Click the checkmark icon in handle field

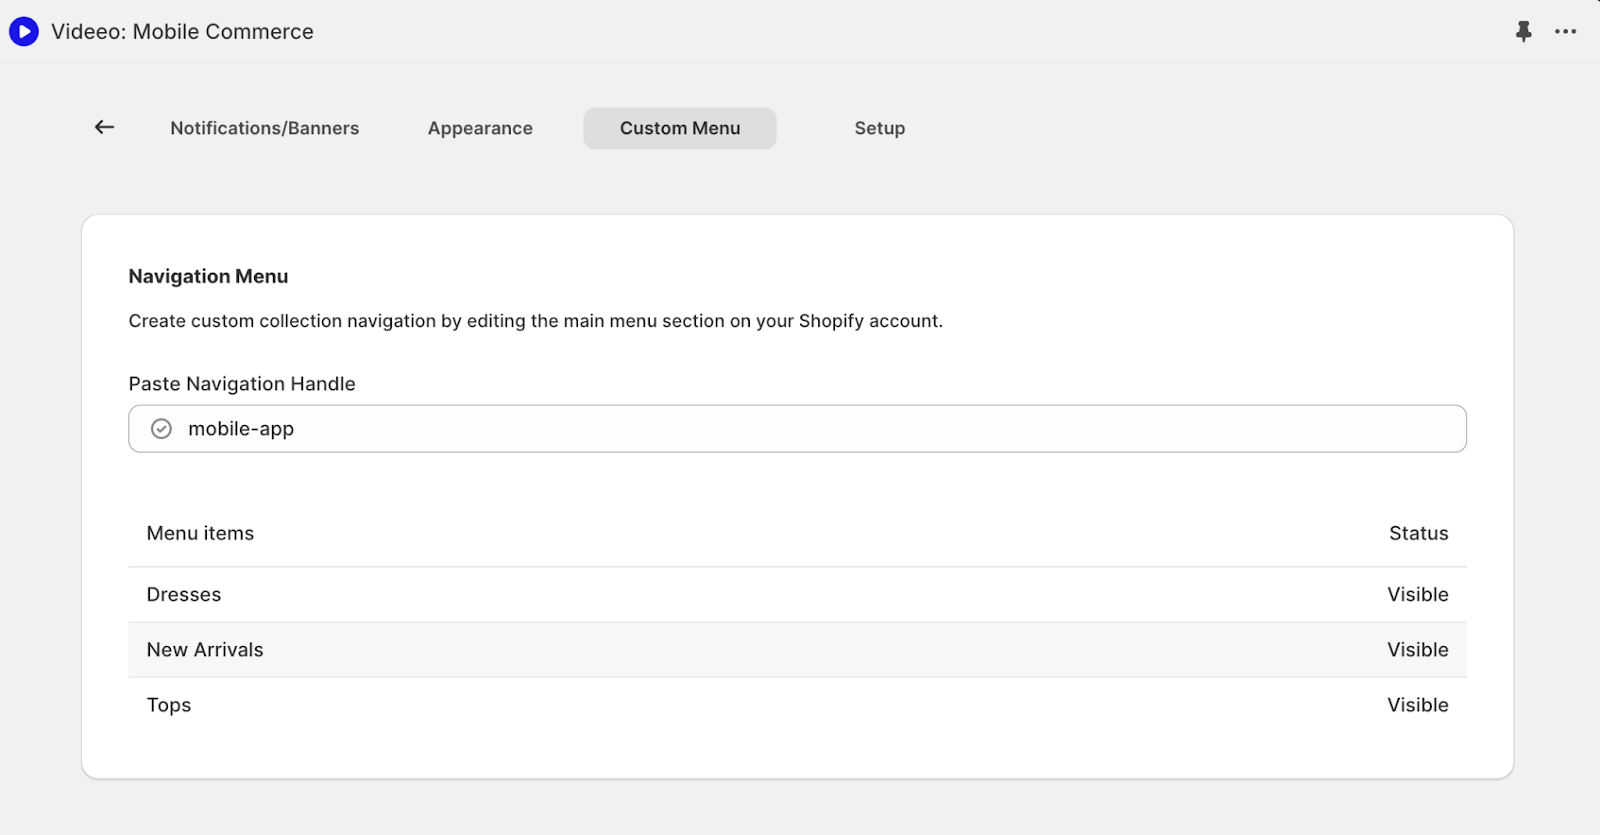pos(161,429)
